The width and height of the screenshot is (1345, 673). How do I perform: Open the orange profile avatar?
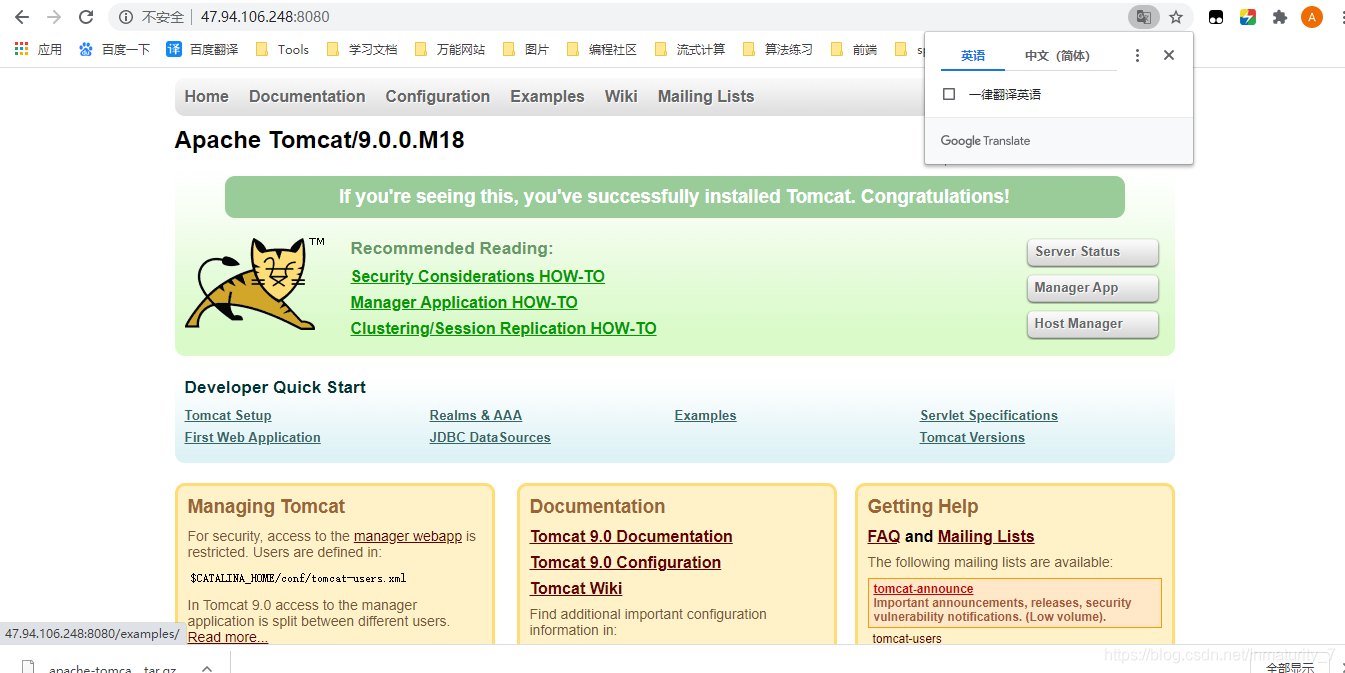[1312, 17]
